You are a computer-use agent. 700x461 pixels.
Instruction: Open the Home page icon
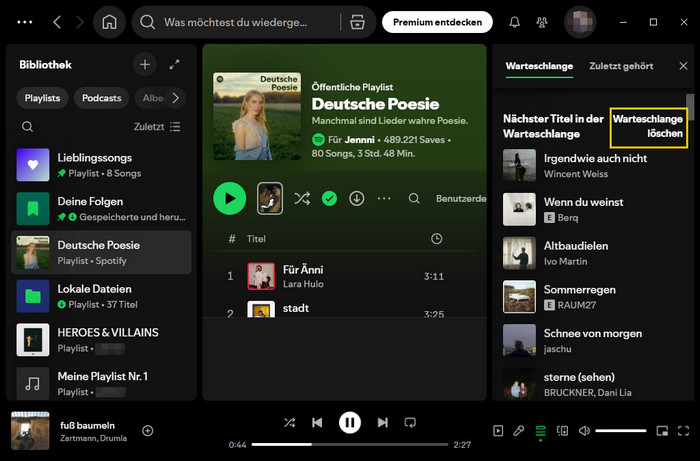point(109,22)
